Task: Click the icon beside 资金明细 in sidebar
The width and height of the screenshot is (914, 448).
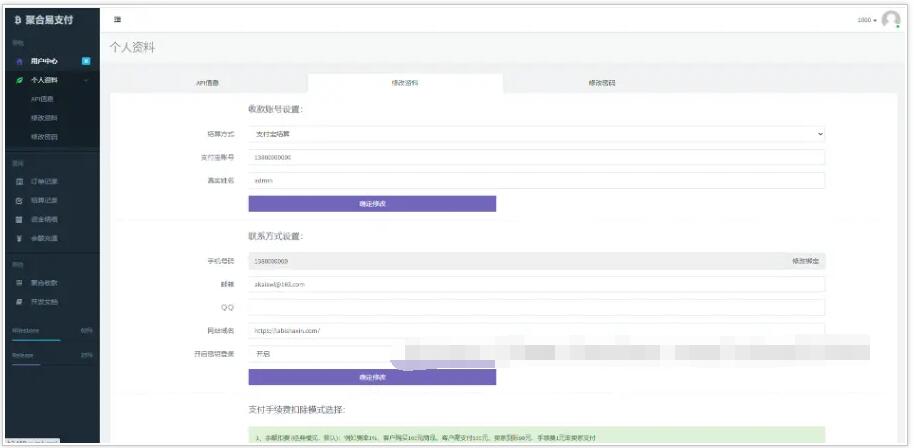Action: 19,220
